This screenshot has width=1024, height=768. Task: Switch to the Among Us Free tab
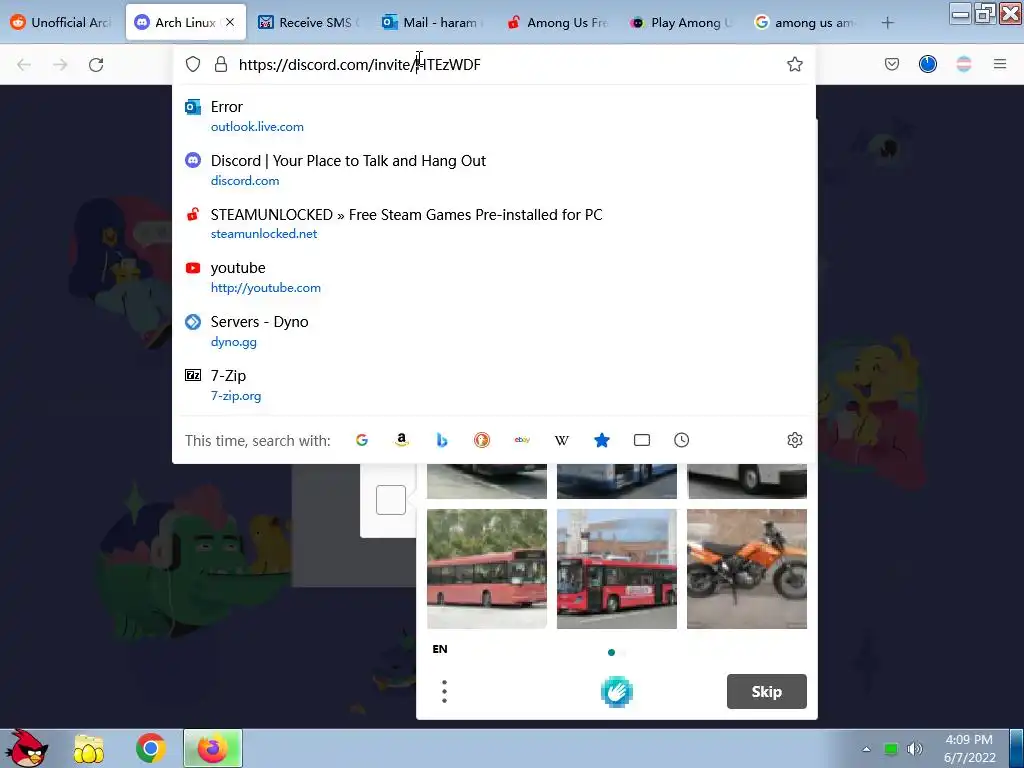pos(557,22)
